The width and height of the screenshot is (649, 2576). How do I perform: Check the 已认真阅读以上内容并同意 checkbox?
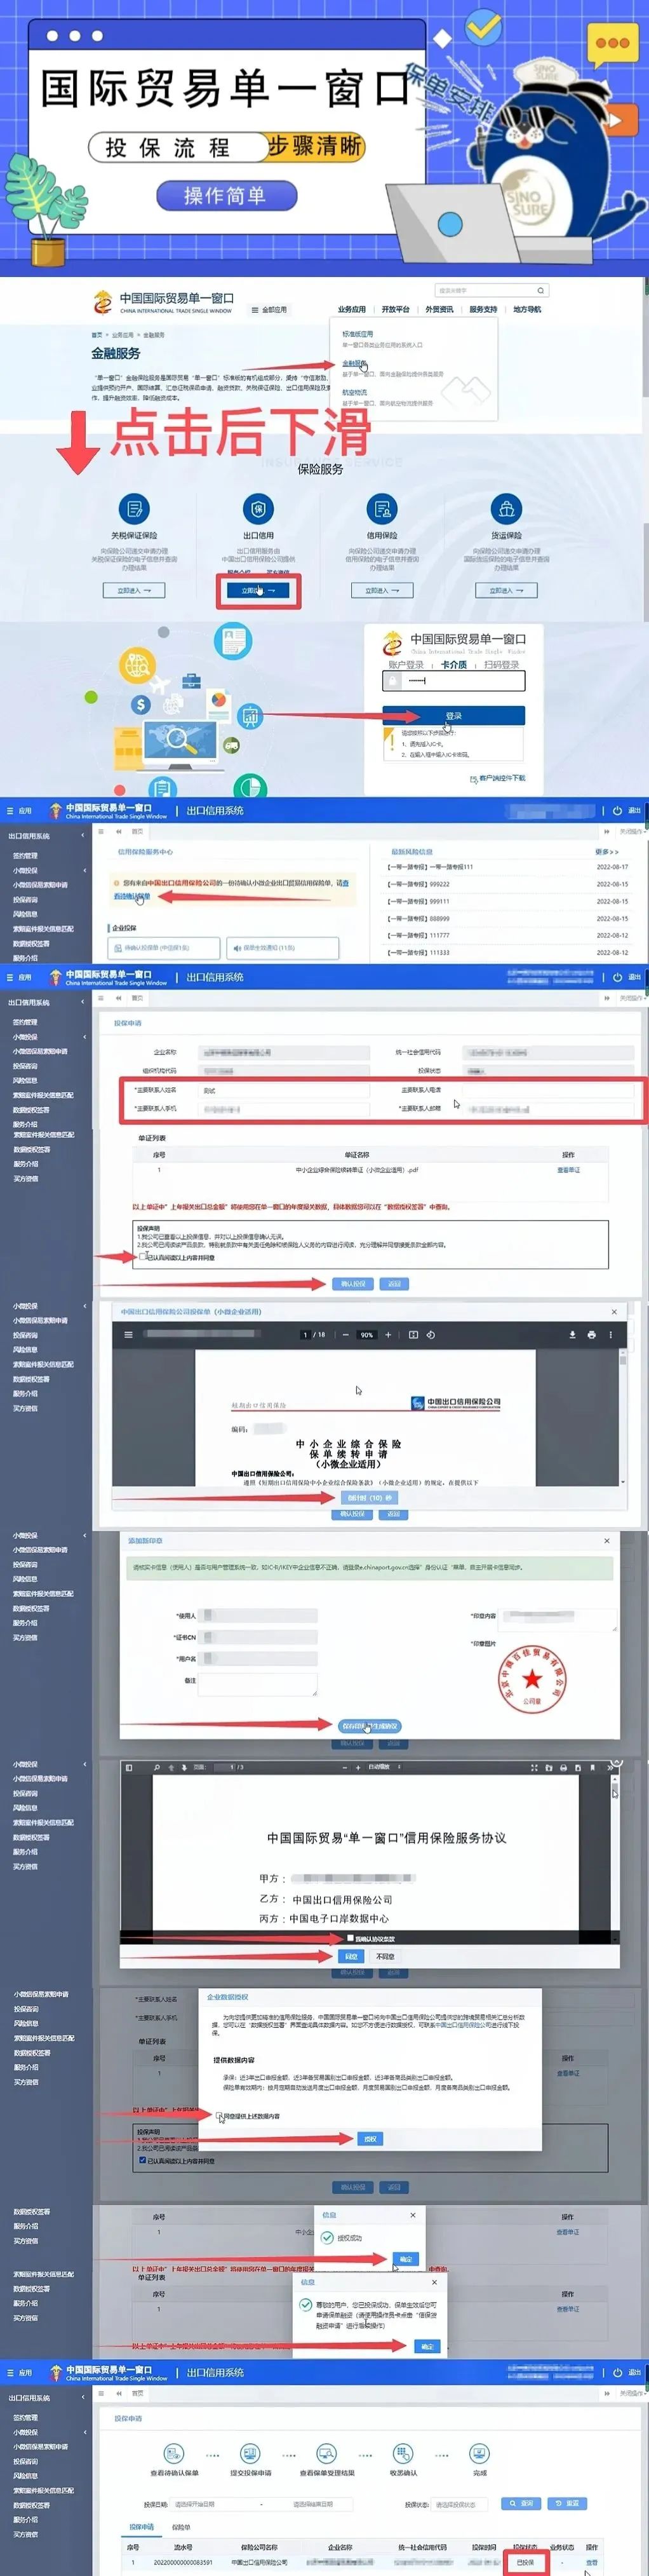click(x=143, y=1256)
